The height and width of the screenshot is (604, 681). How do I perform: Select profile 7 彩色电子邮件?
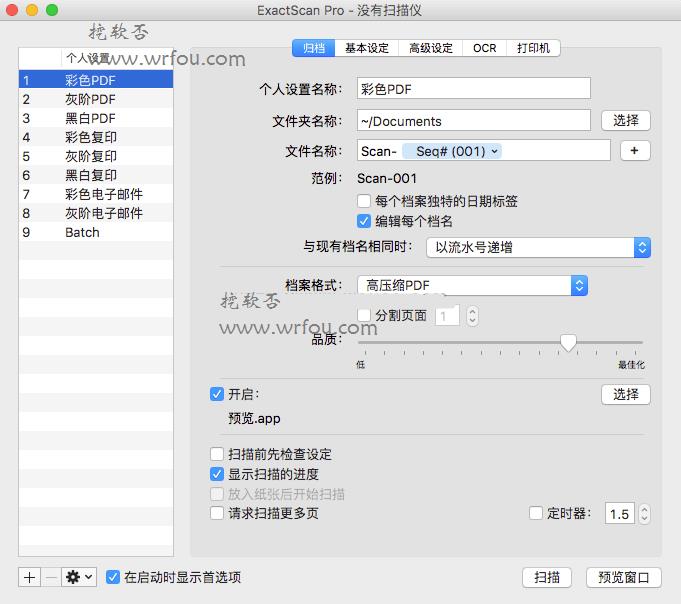[x=96, y=194]
